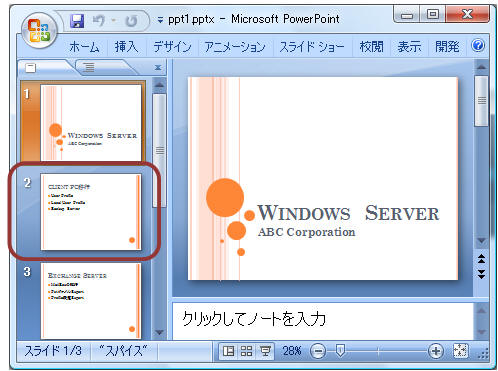Save the presentation with floppy icon
Screen dimensions: 498x371
point(77,21)
